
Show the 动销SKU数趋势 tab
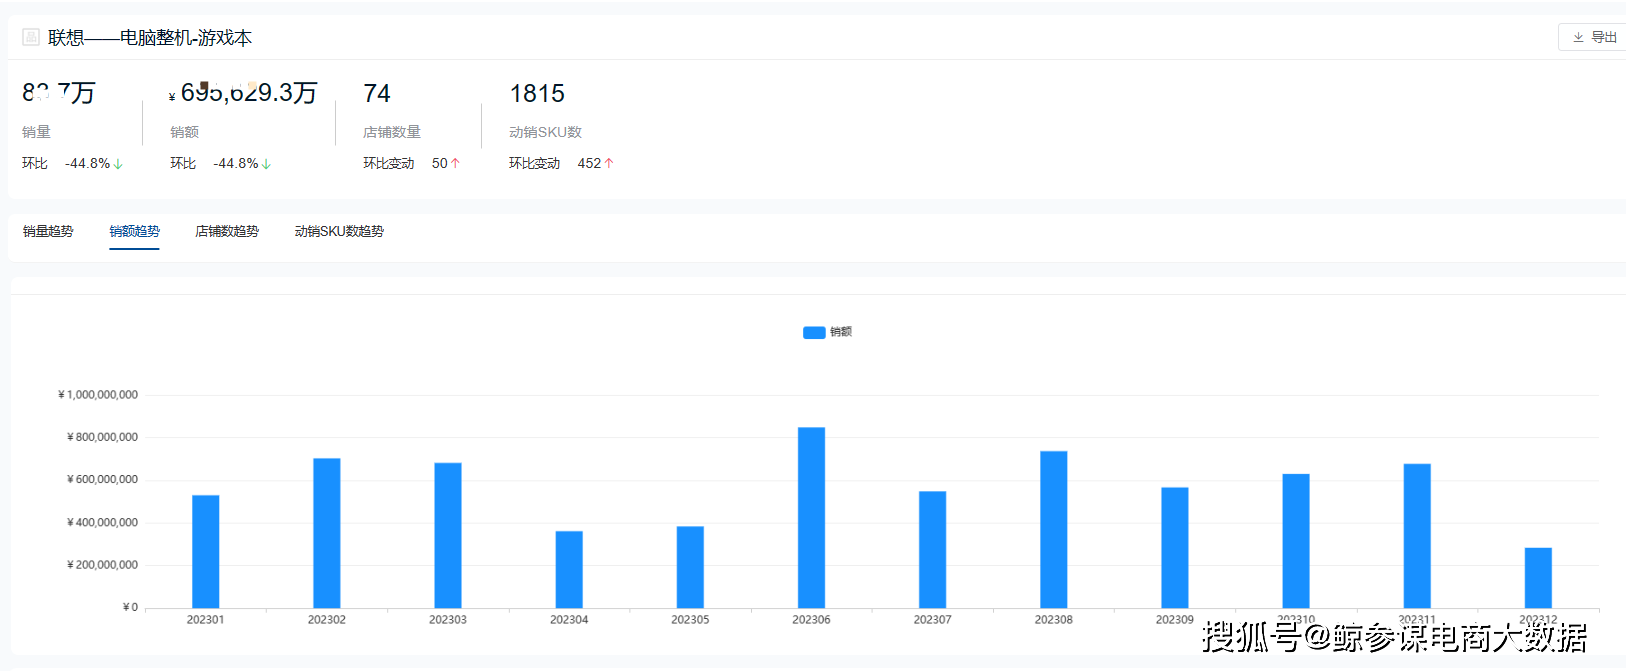coord(339,231)
